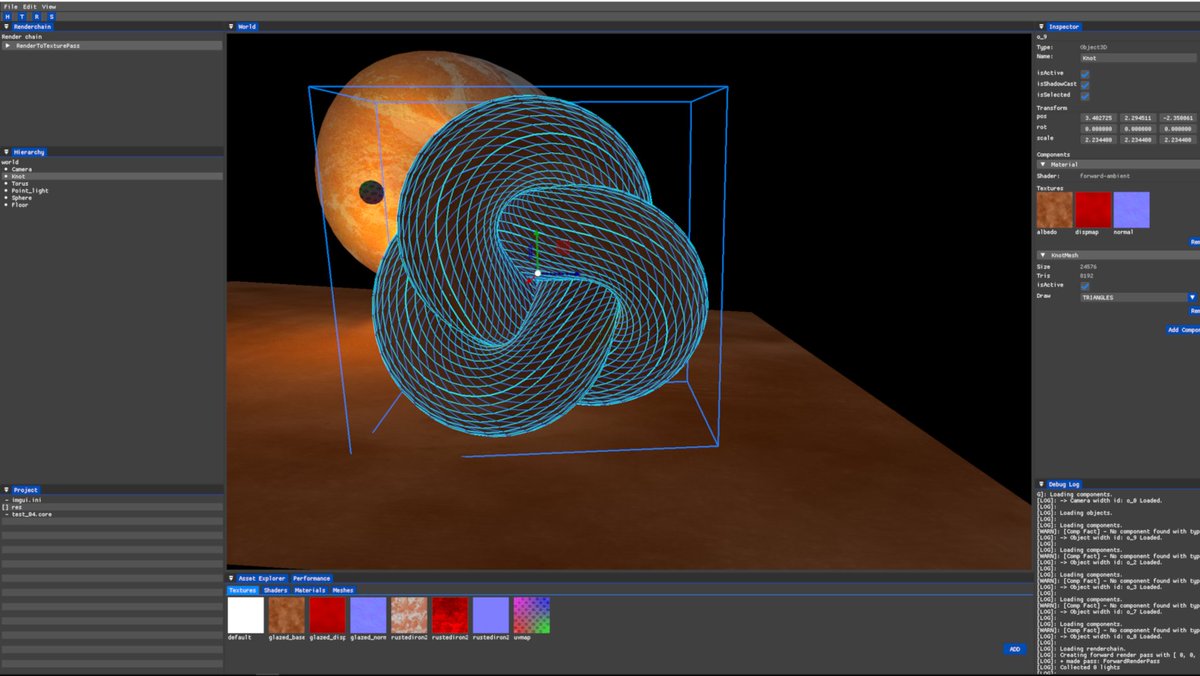Screen dimensions: 1200x676
Task: Open the Edit menu
Action: tap(30, 6)
